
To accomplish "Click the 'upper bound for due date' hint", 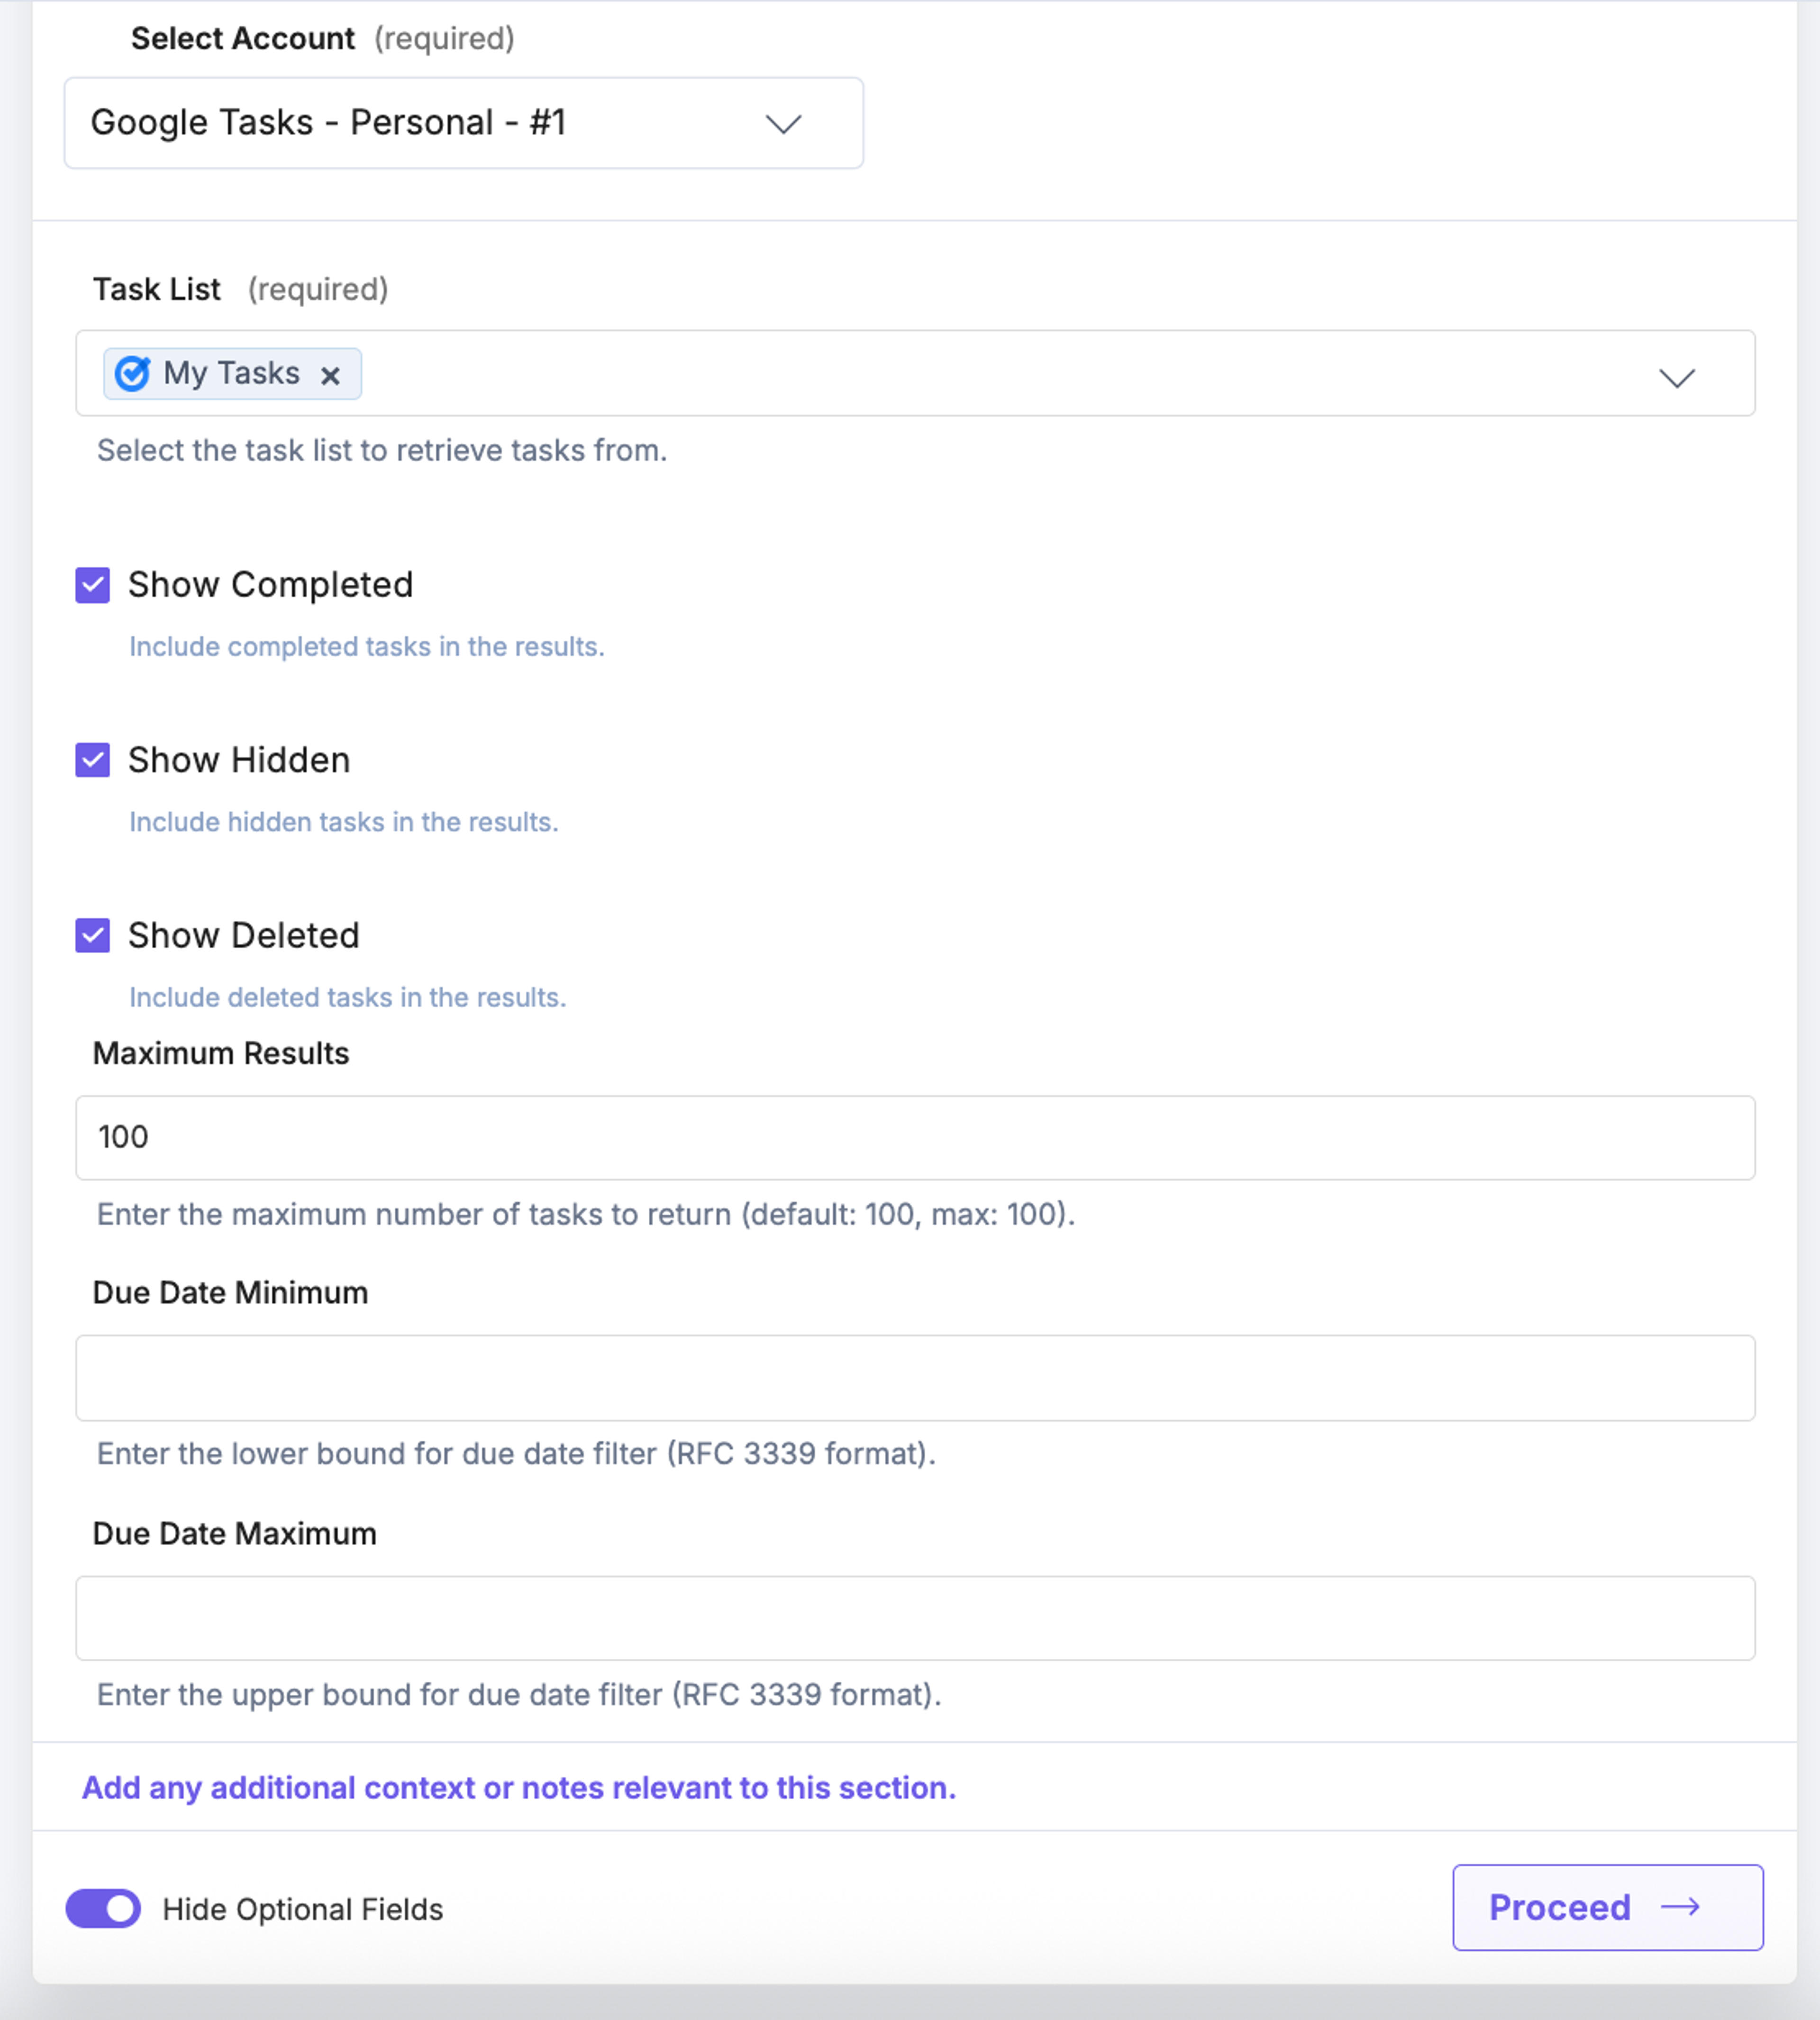I will click(x=519, y=1694).
